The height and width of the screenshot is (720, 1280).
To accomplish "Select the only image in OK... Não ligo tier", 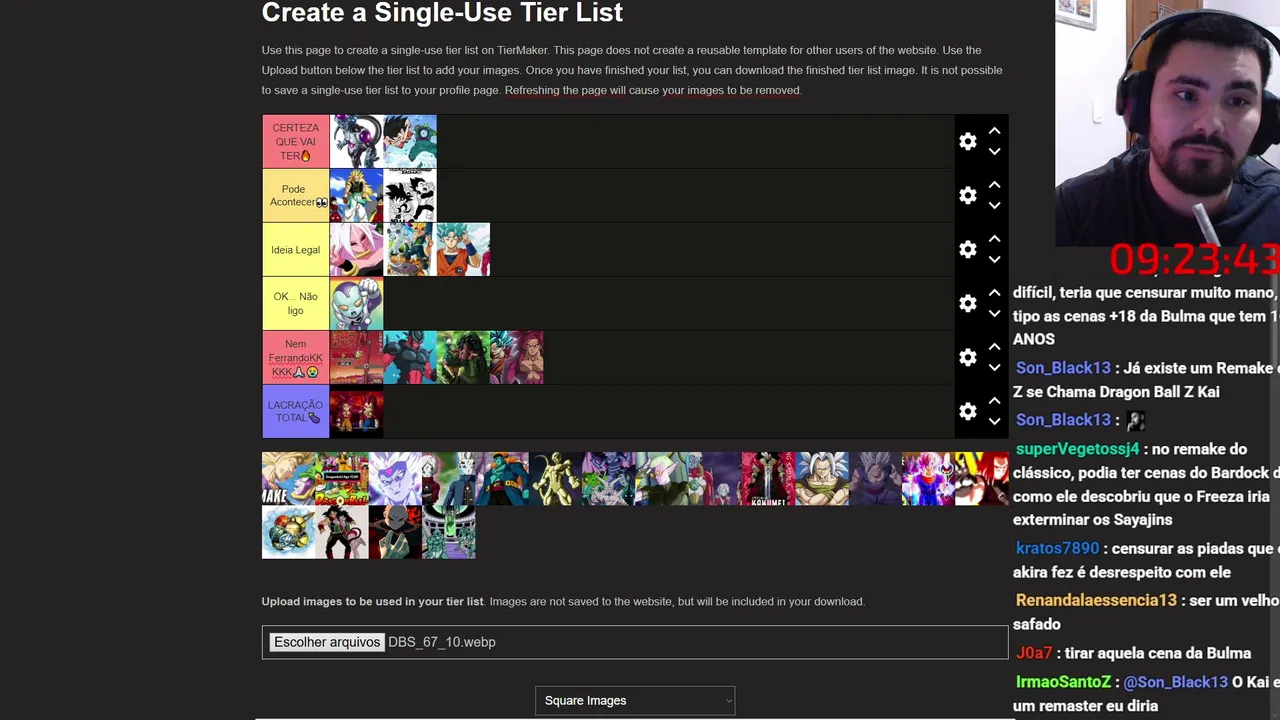I will (356, 304).
